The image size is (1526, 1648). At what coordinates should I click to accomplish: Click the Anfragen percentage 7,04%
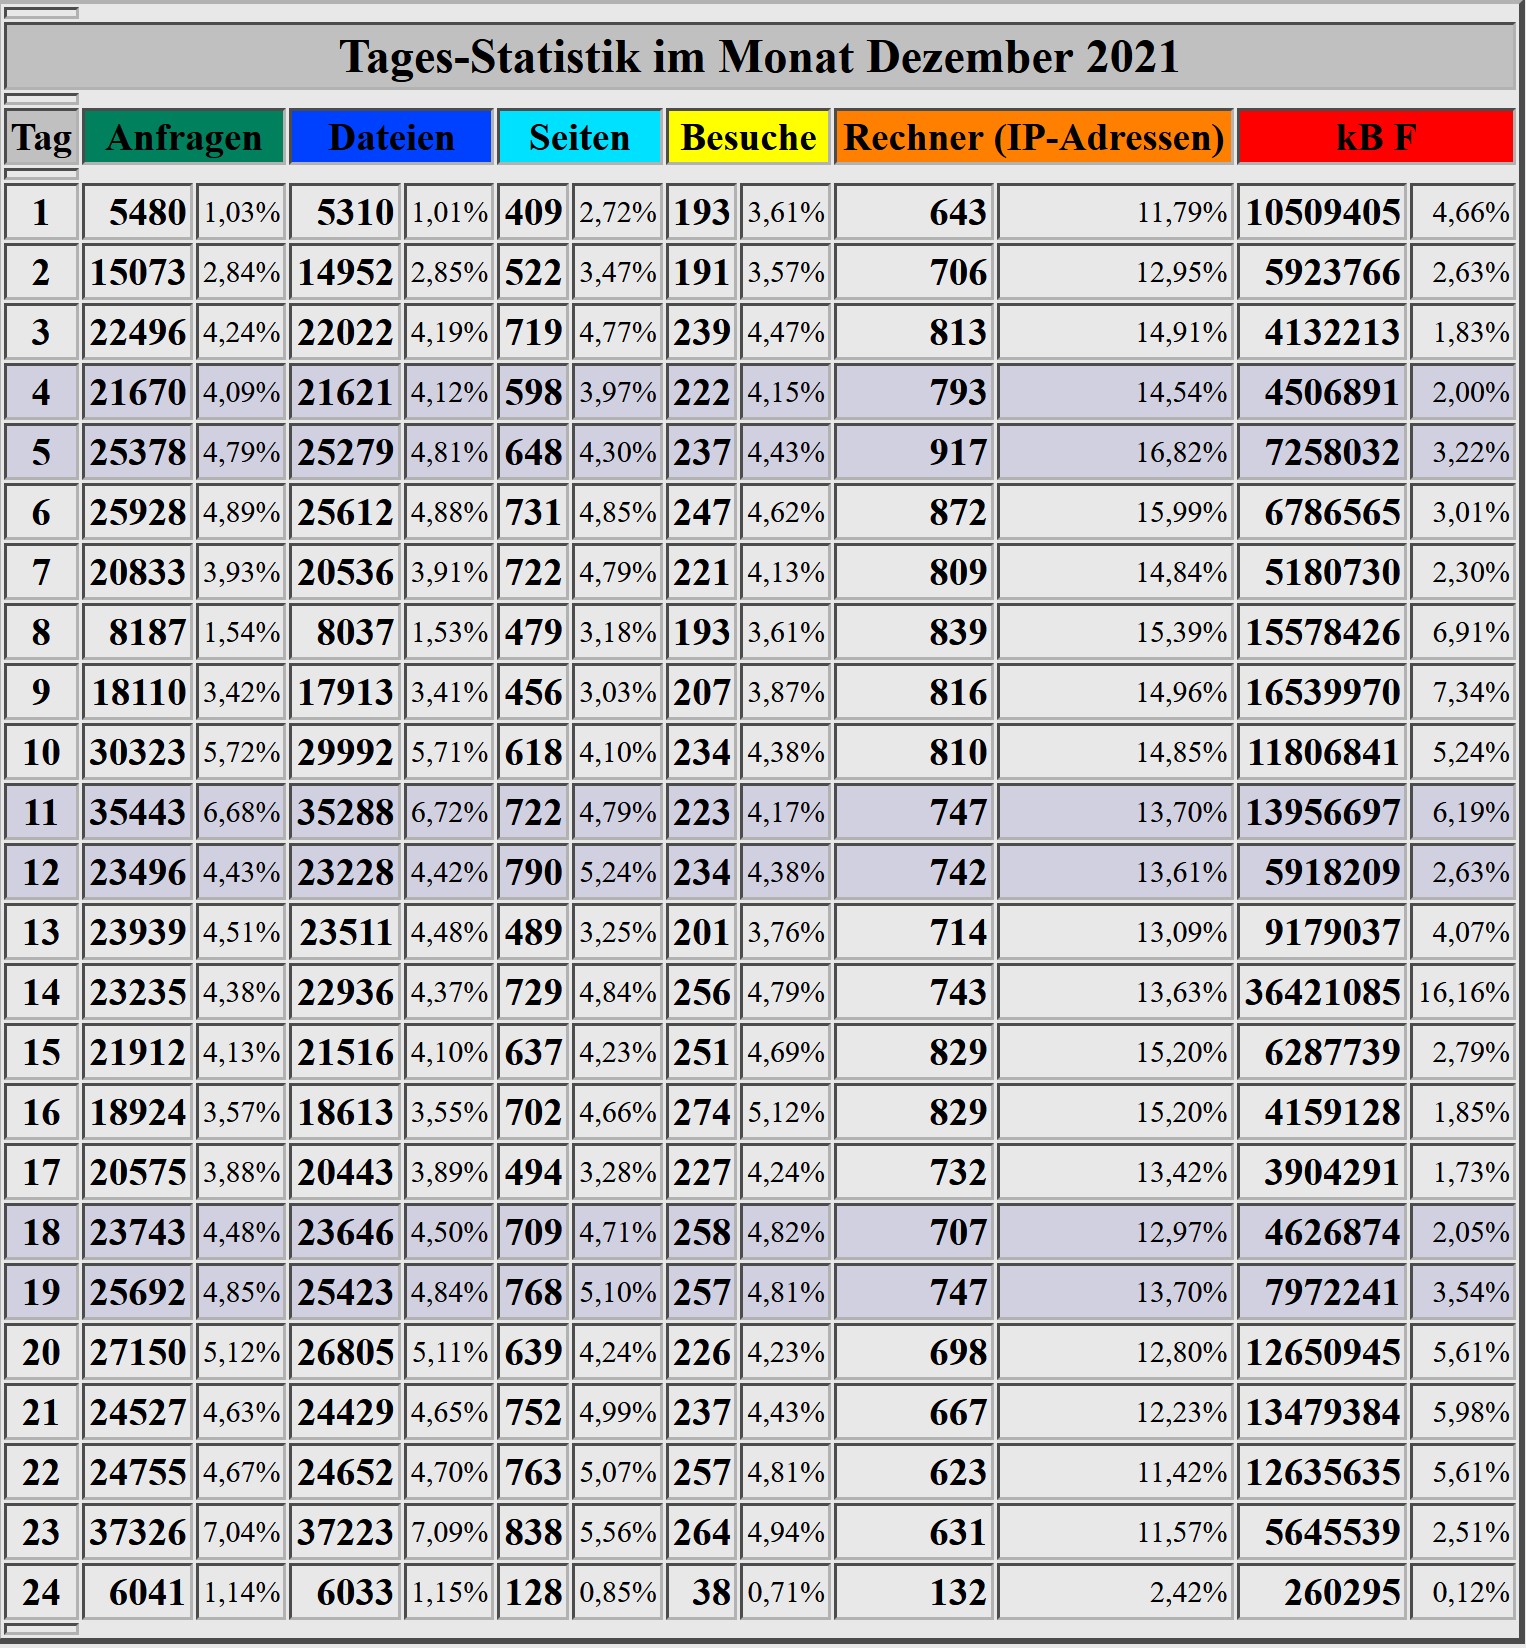click(x=242, y=1532)
